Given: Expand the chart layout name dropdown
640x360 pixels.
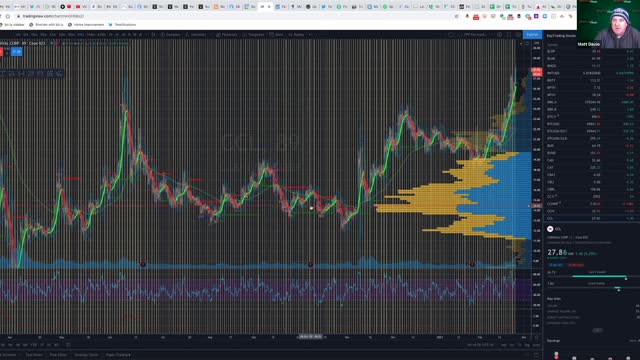Looking at the screenshot, I should (476, 35).
